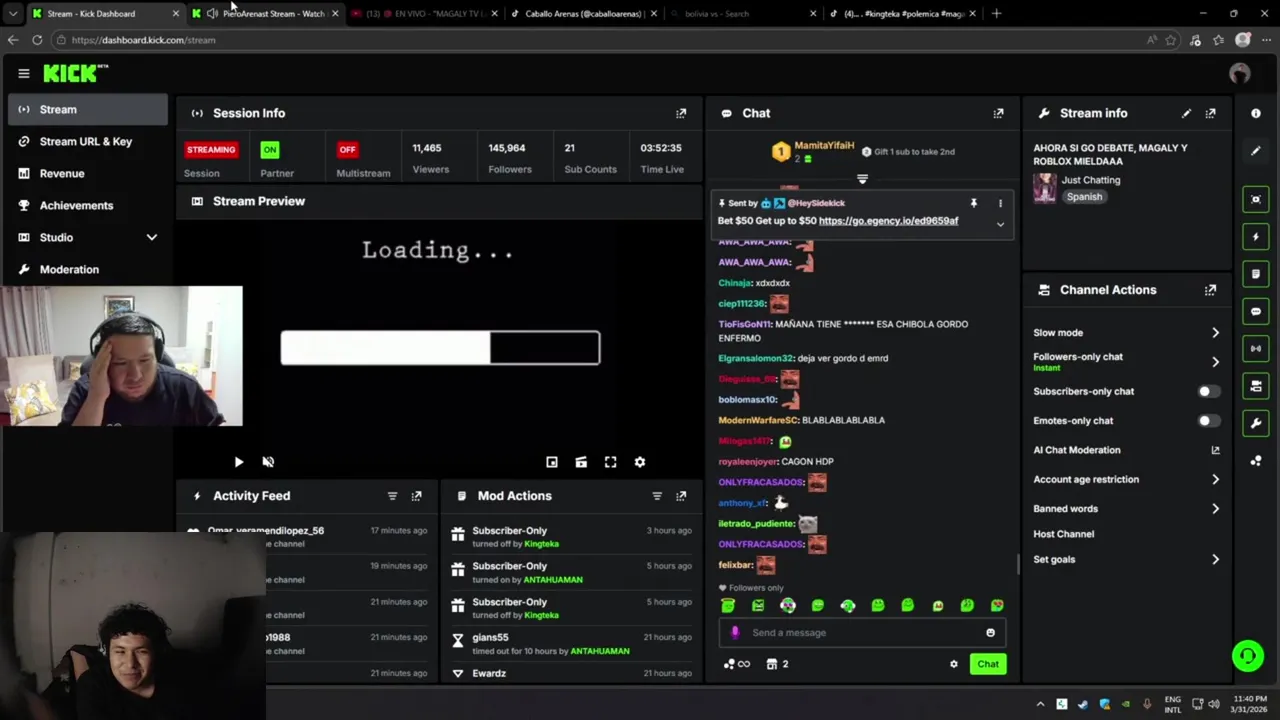Screen dimensions: 1280x720
Task: Play the stream preview
Action: 238,462
